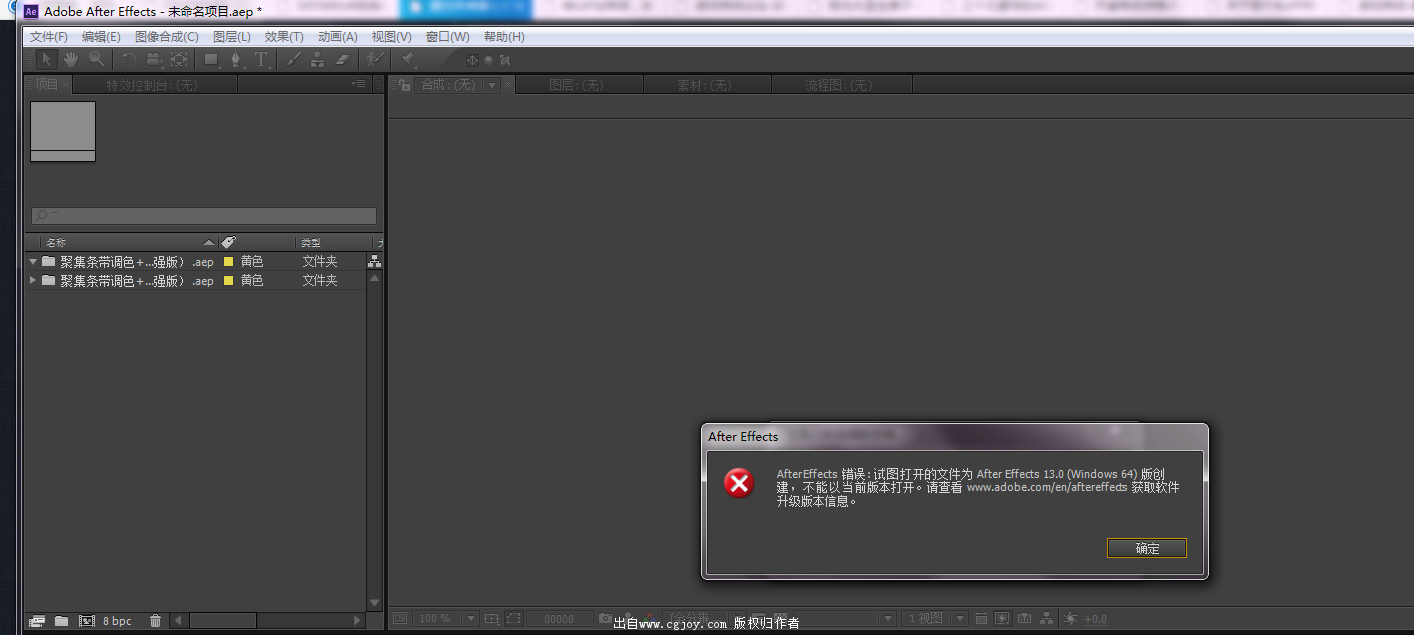Open the 窗口(W) menu
1414x635 pixels.
coord(447,37)
